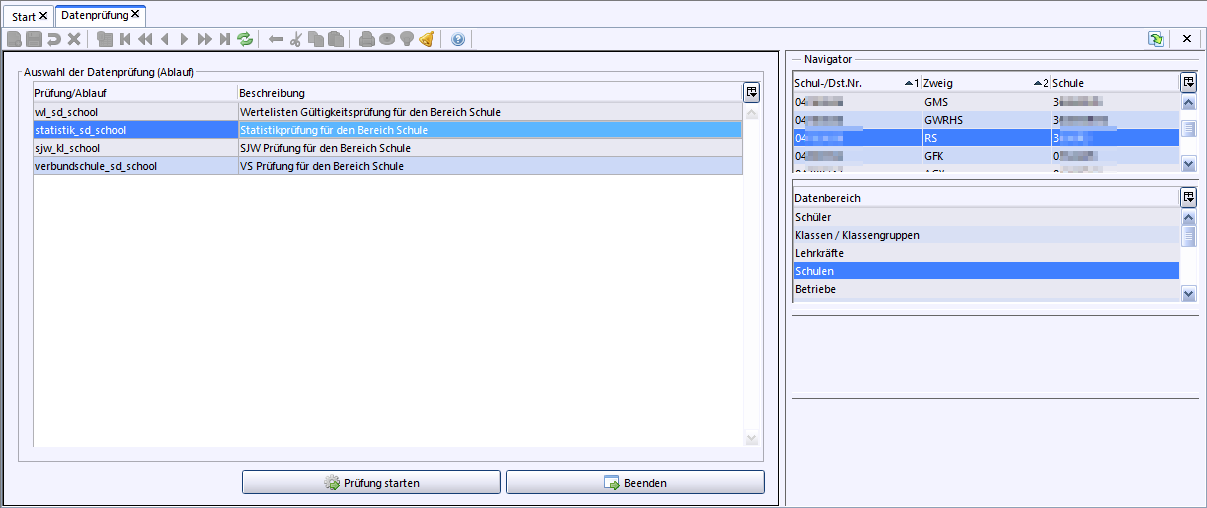Image resolution: width=1207 pixels, height=508 pixels.
Task: Click the blue help question mark icon
Action: click(458, 39)
